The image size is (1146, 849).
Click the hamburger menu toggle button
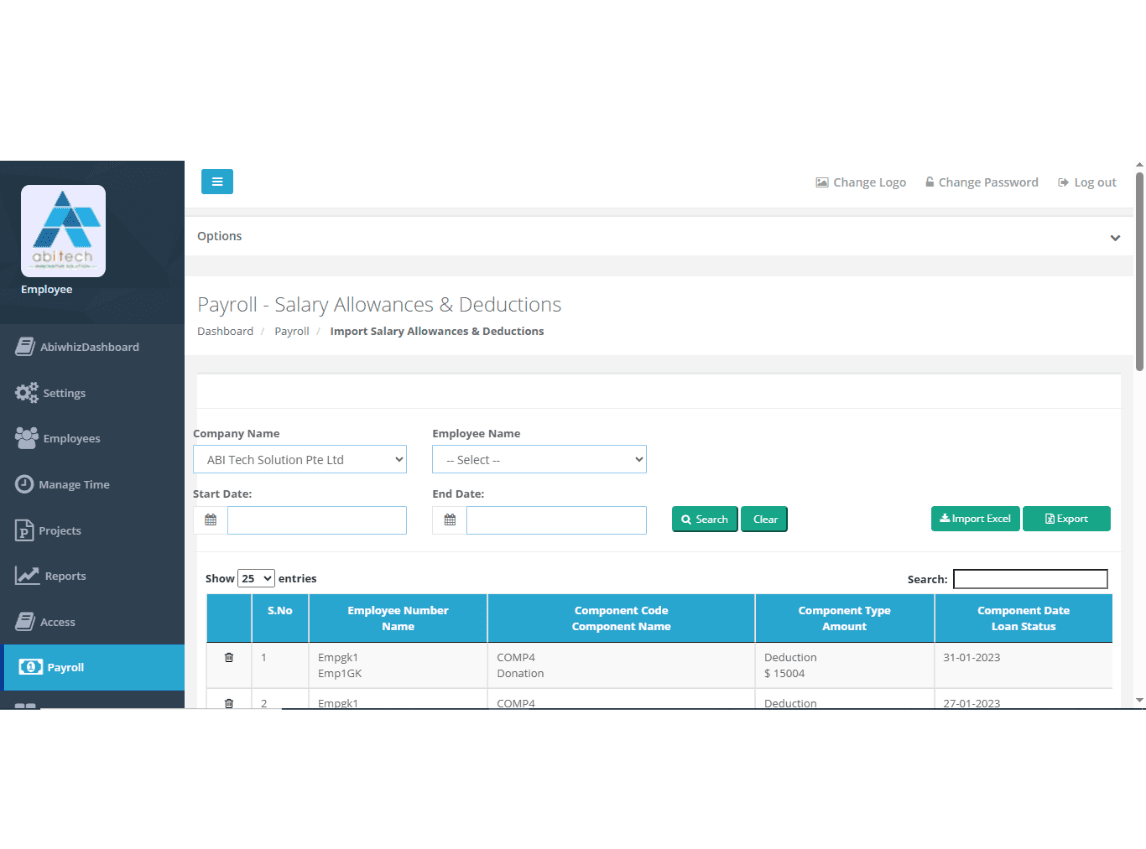[x=217, y=182]
